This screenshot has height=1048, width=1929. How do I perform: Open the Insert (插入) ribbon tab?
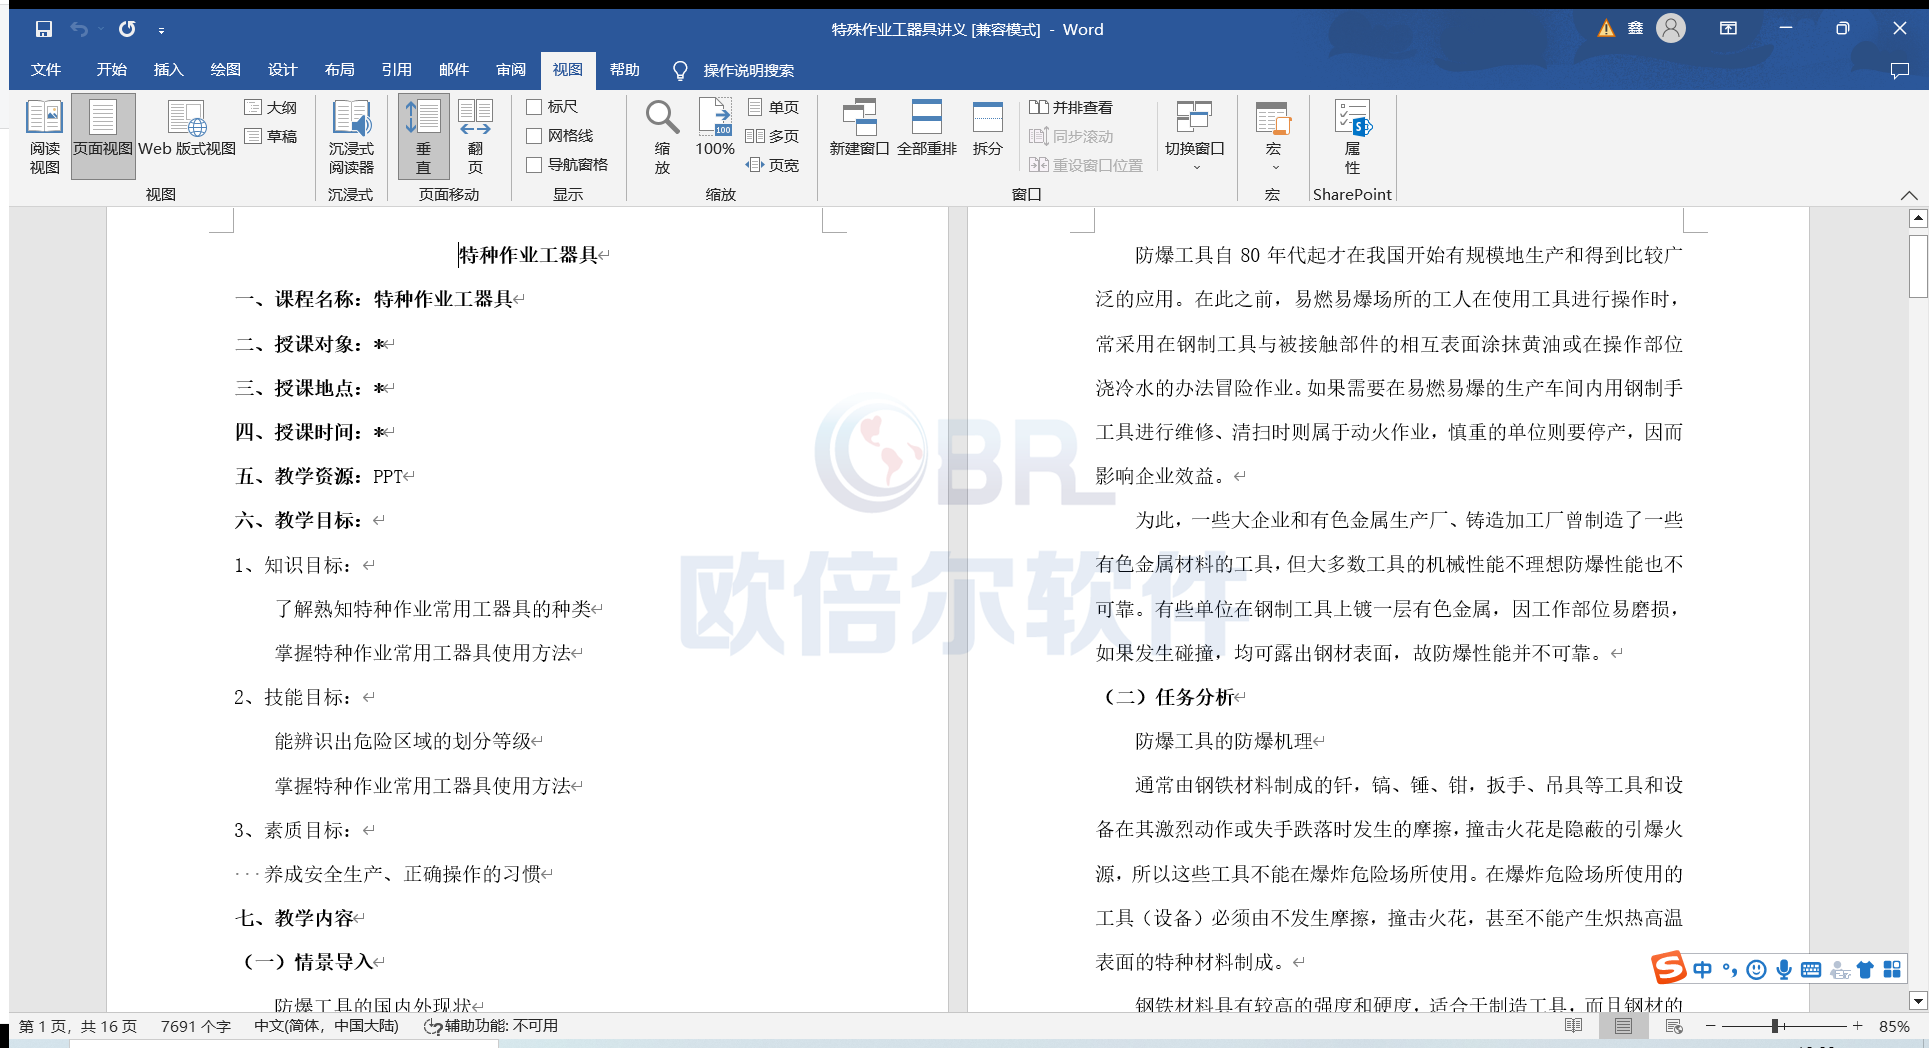(x=168, y=70)
